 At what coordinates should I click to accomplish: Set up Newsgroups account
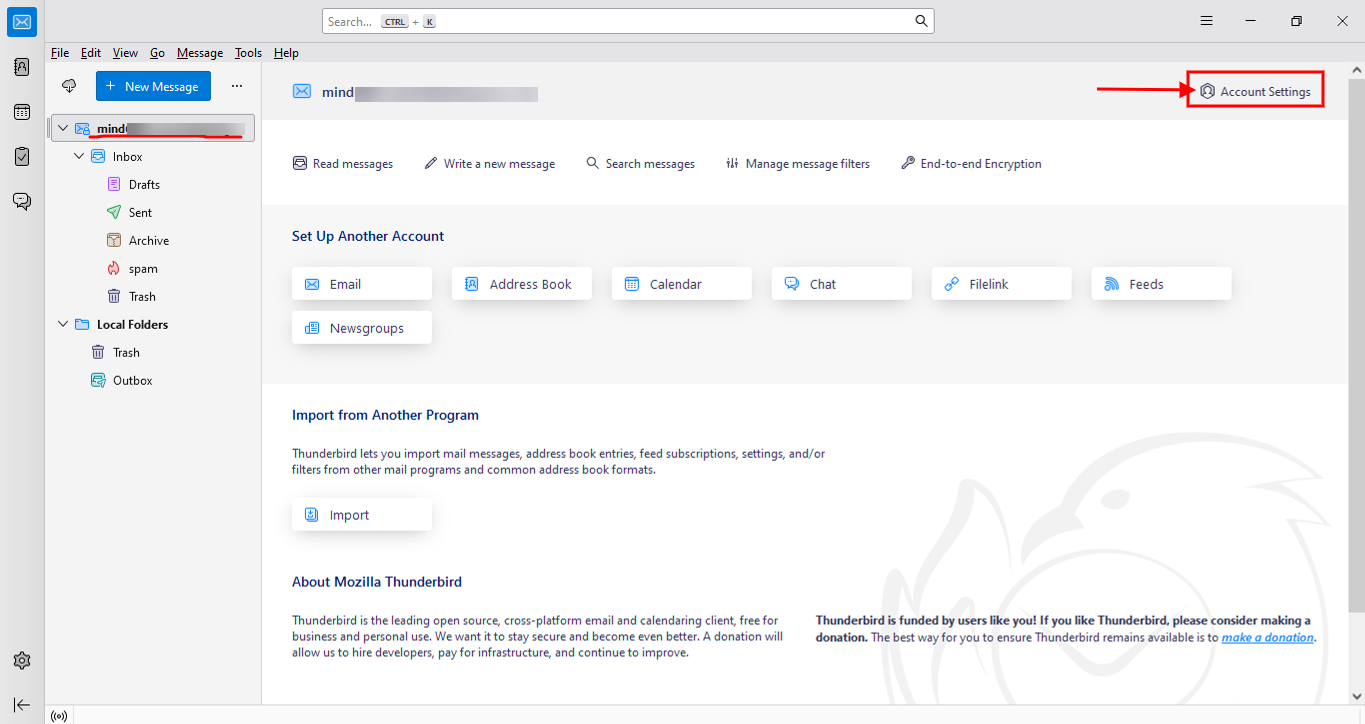tap(362, 328)
